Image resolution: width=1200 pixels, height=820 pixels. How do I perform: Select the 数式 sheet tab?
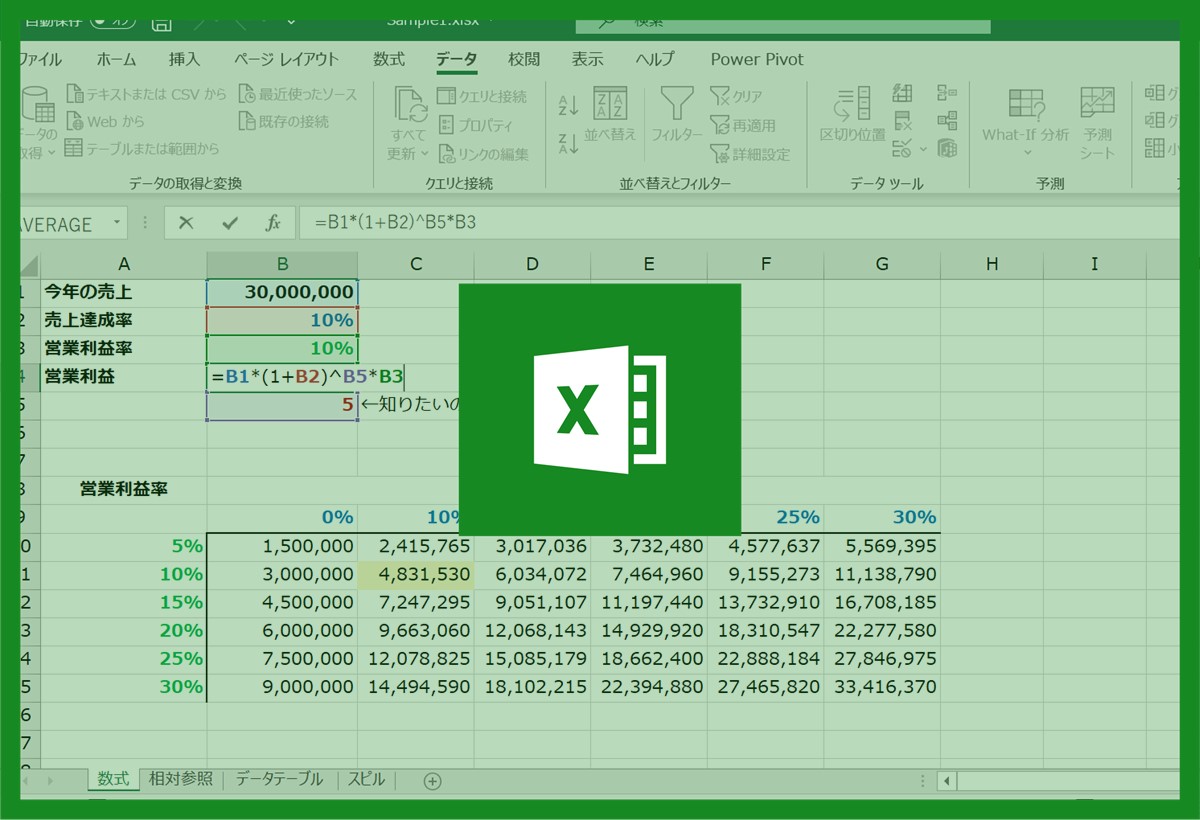[x=113, y=779]
